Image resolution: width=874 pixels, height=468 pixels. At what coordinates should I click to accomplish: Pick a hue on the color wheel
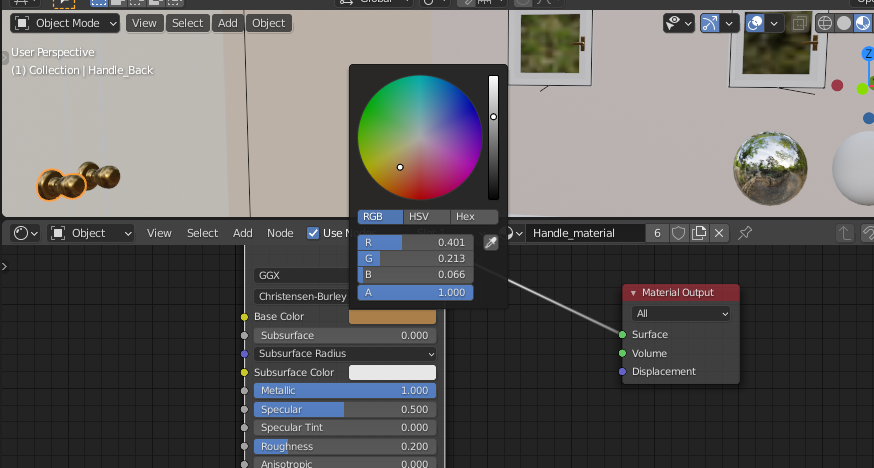pos(420,137)
